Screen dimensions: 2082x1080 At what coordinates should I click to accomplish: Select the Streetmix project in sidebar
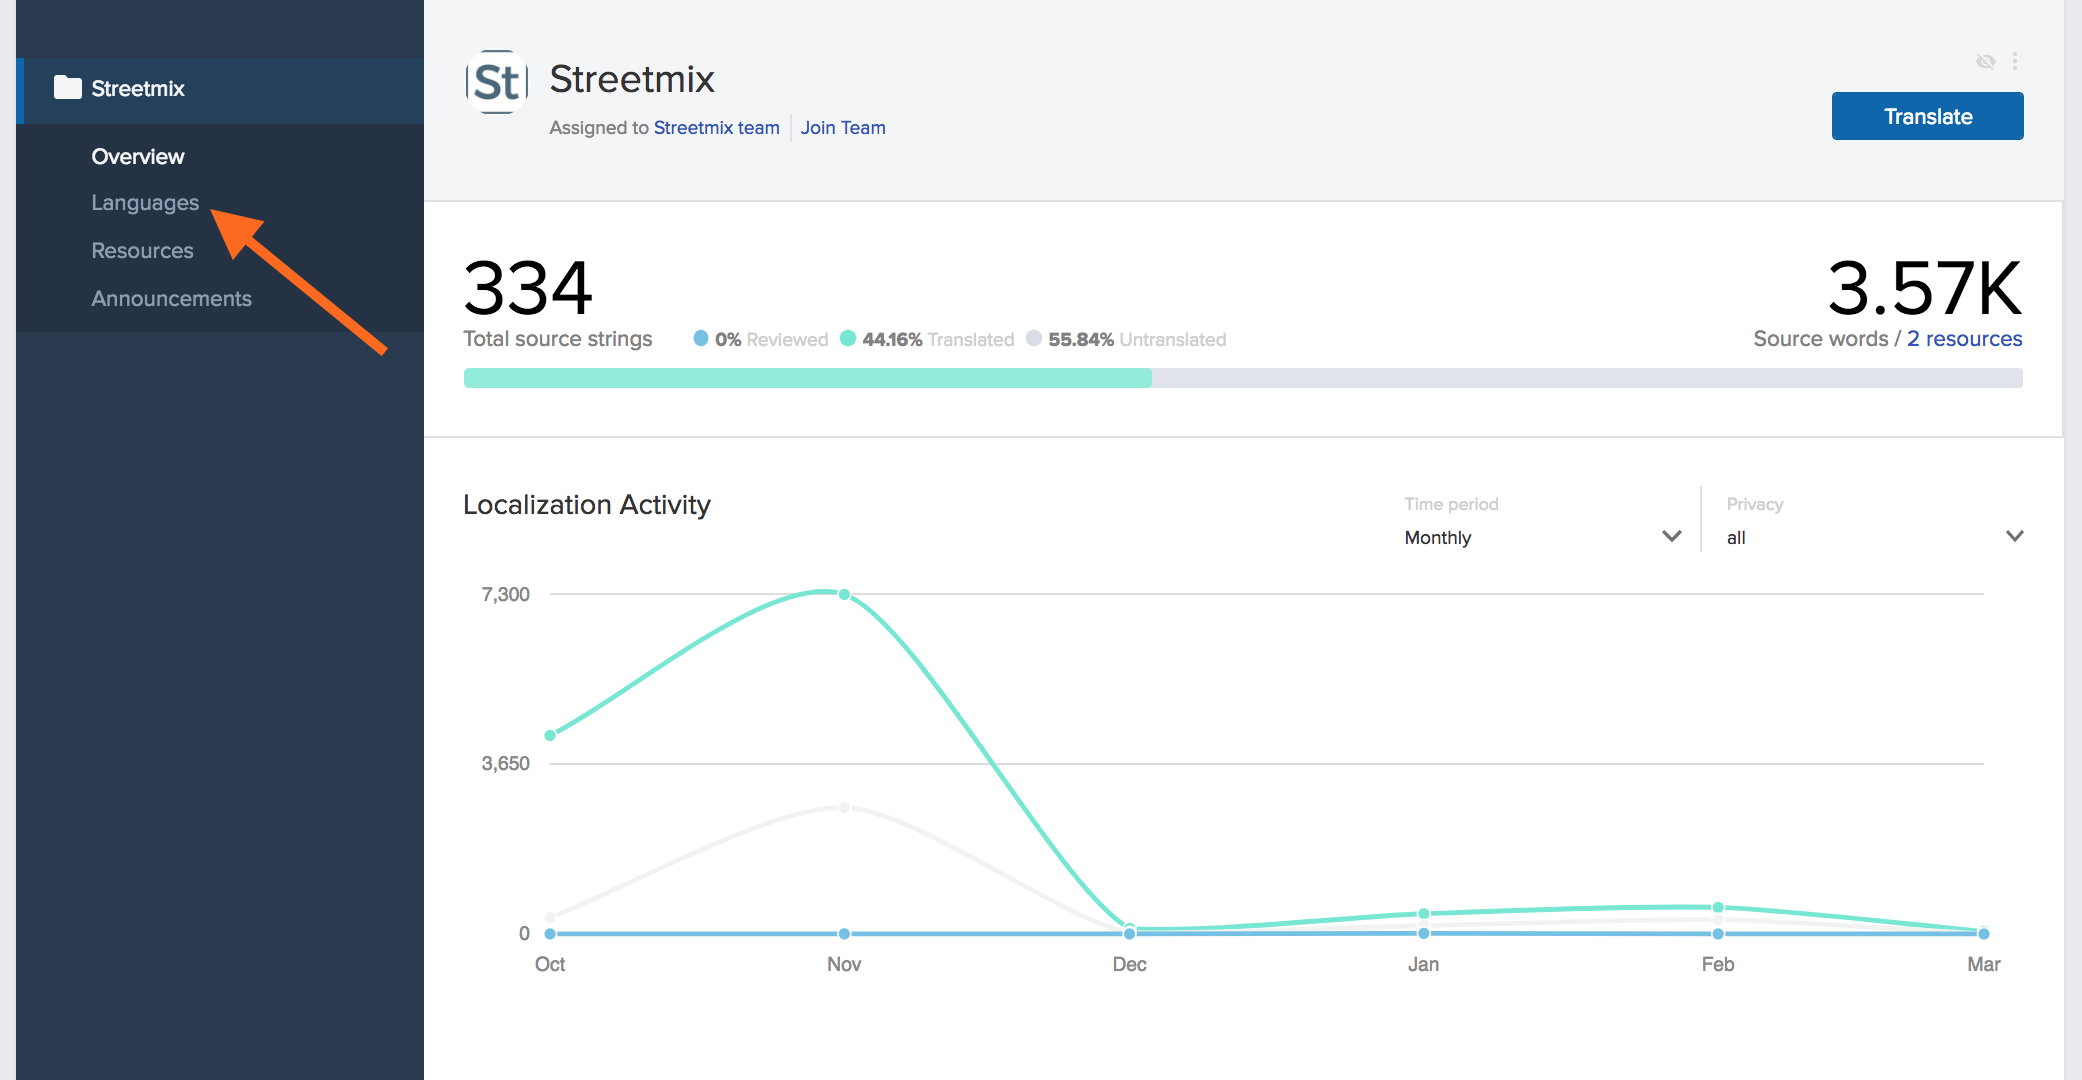pos(220,89)
